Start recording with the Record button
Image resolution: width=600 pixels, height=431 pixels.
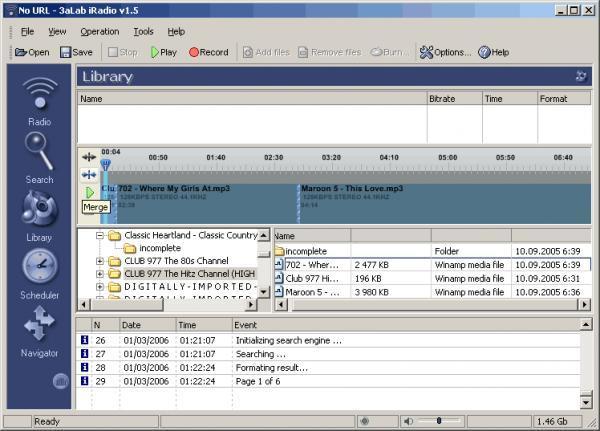point(209,52)
